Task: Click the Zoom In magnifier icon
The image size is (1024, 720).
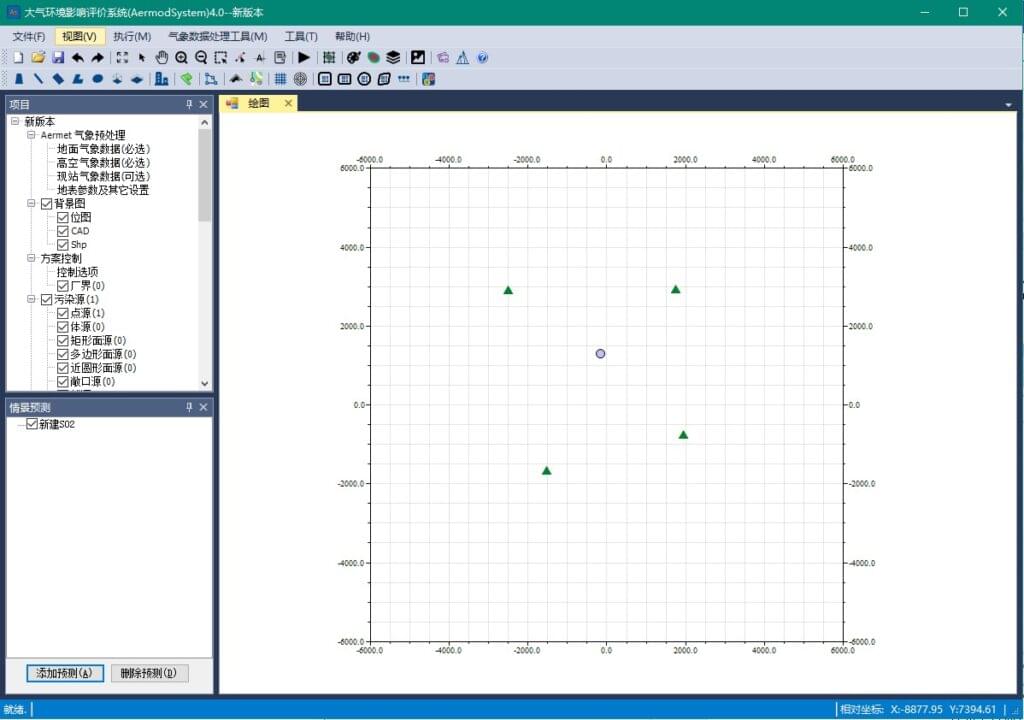Action: click(x=181, y=58)
